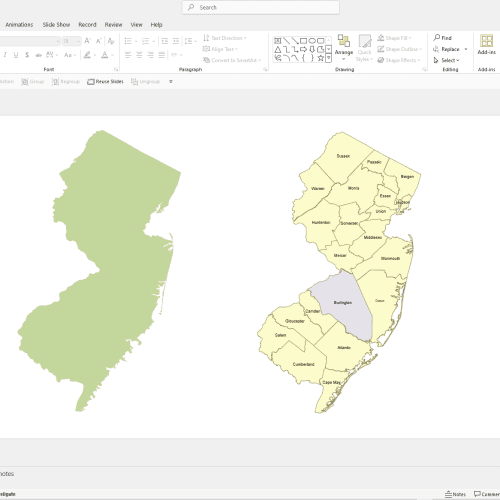Select the Freeform shape tool
The image size is (500, 500).
320,50
